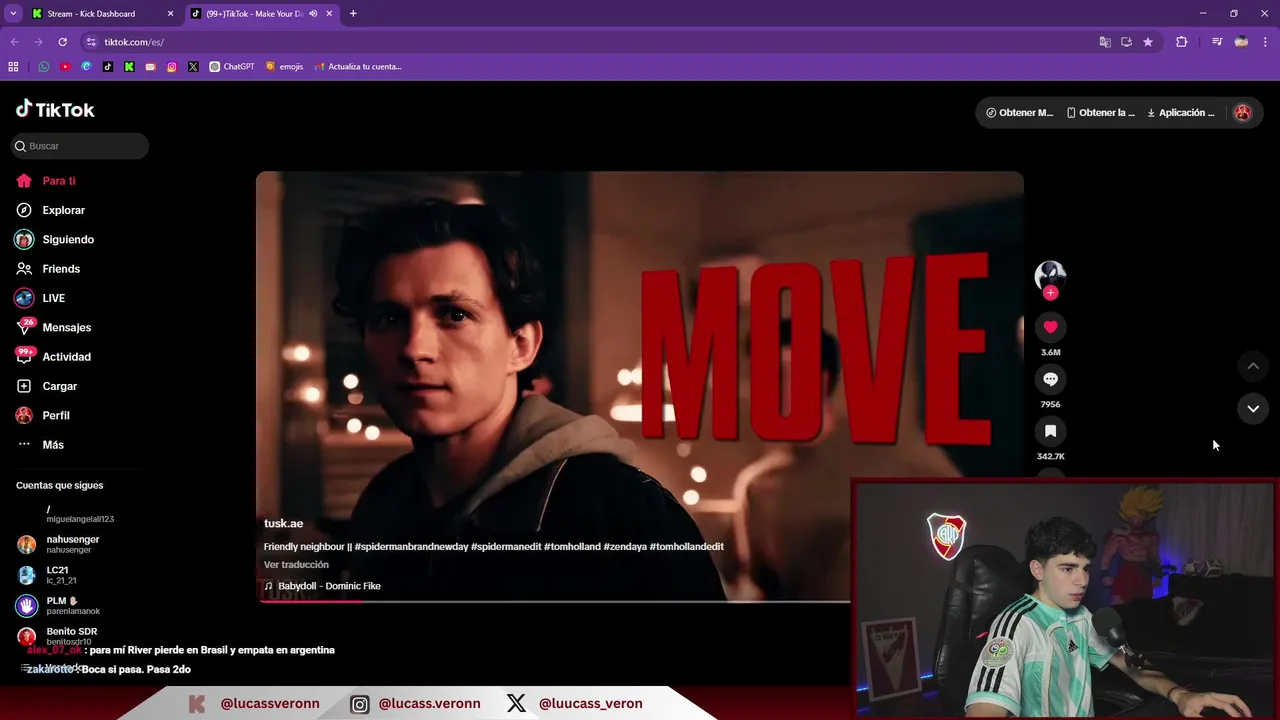
Task: Open the Explorar page
Action: tap(50, 210)
